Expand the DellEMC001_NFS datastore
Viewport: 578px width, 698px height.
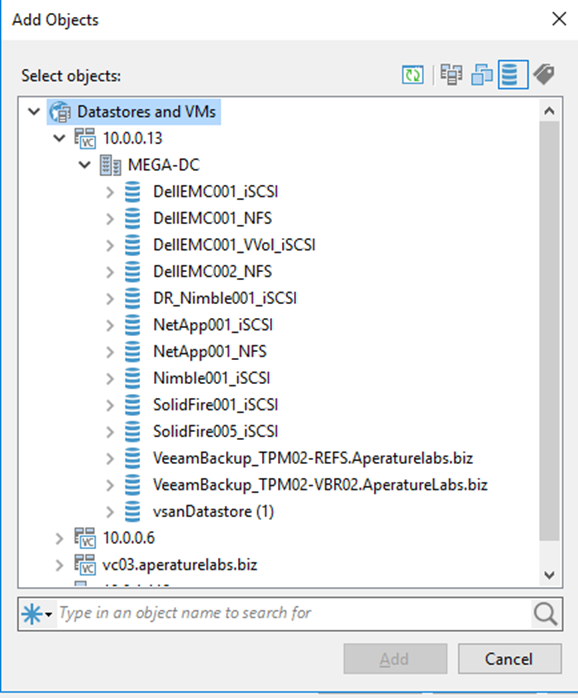pyautogui.click(x=110, y=219)
